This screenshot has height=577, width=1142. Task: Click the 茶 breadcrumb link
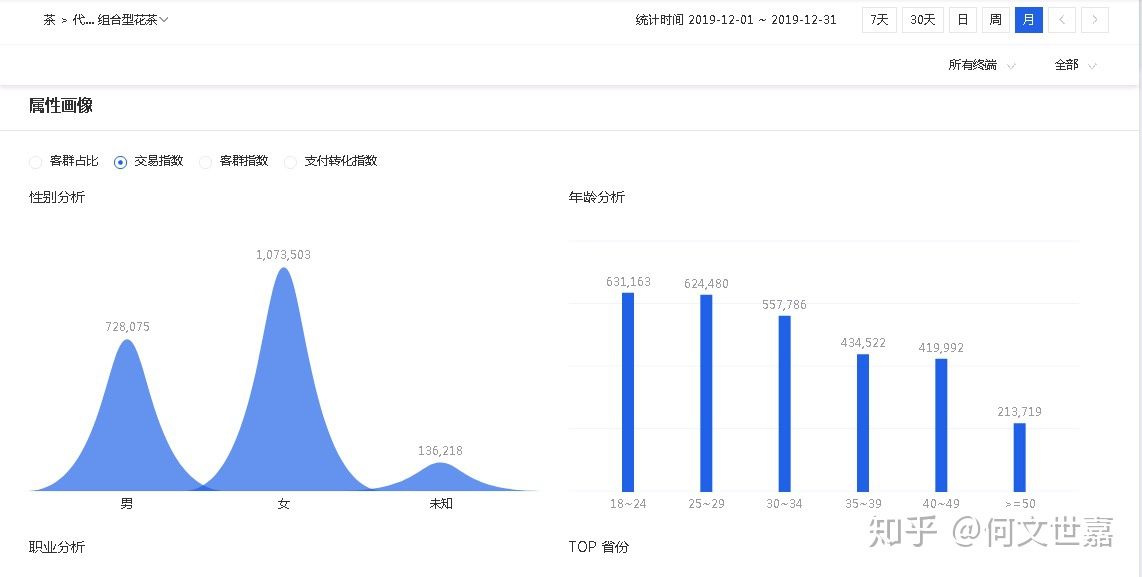point(49,20)
